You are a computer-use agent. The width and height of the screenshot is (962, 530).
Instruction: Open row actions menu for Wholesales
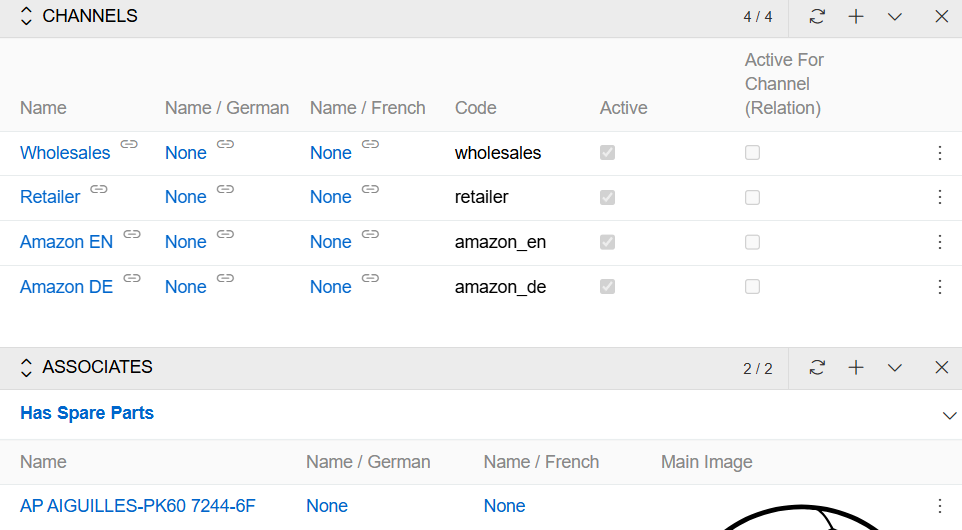940,153
